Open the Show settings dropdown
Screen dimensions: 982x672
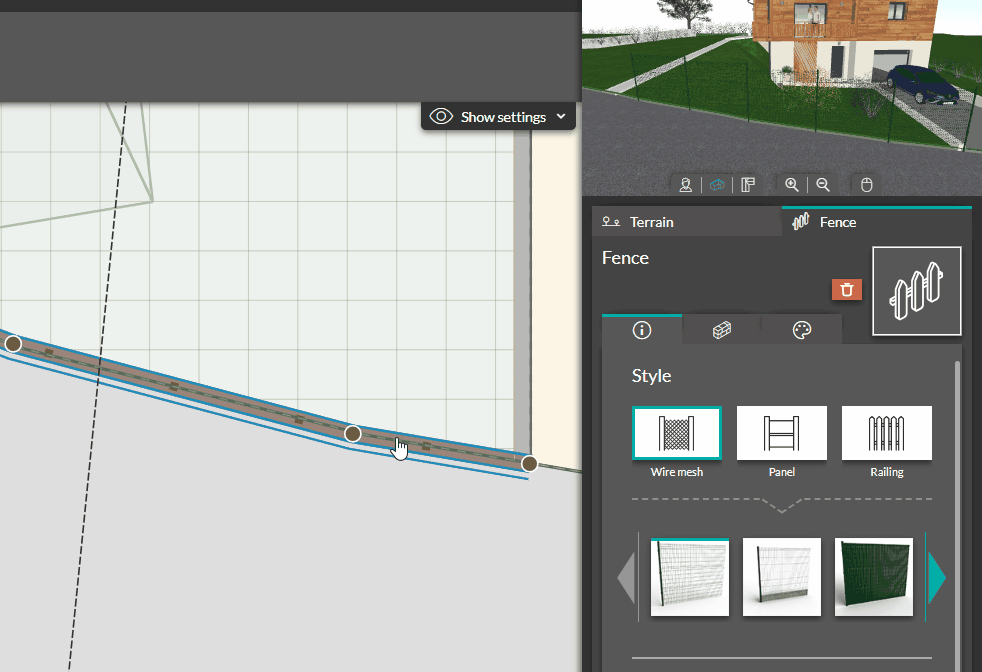(498, 116)
